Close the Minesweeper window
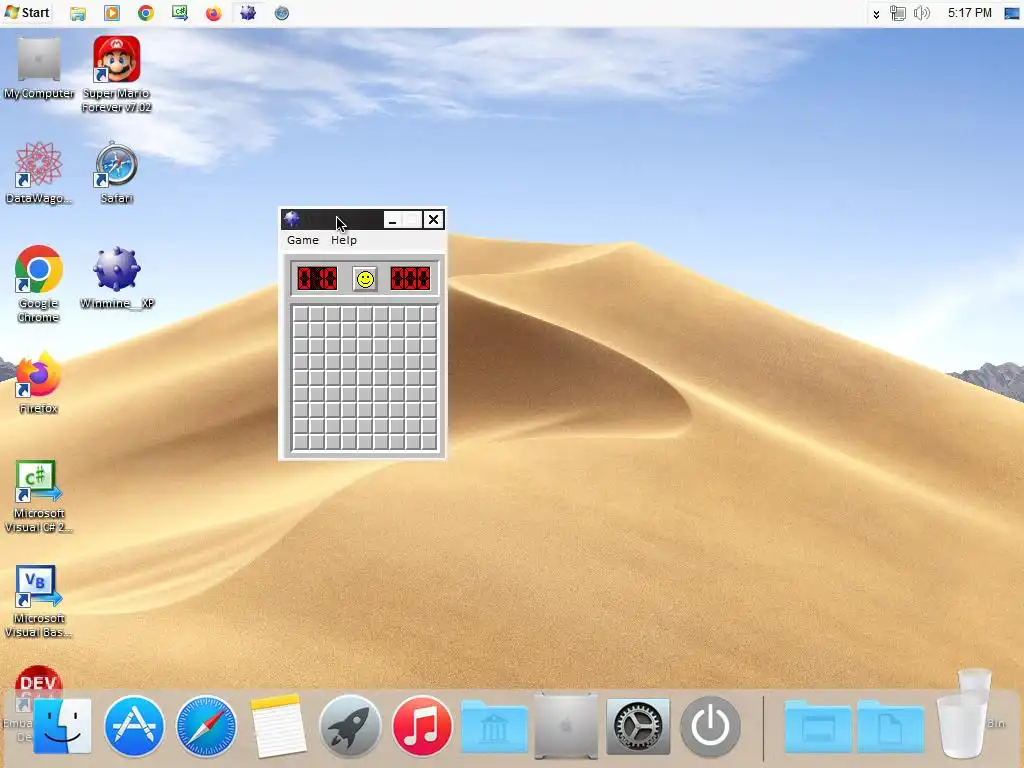The image size is (1024, 768). coord(433,220)
